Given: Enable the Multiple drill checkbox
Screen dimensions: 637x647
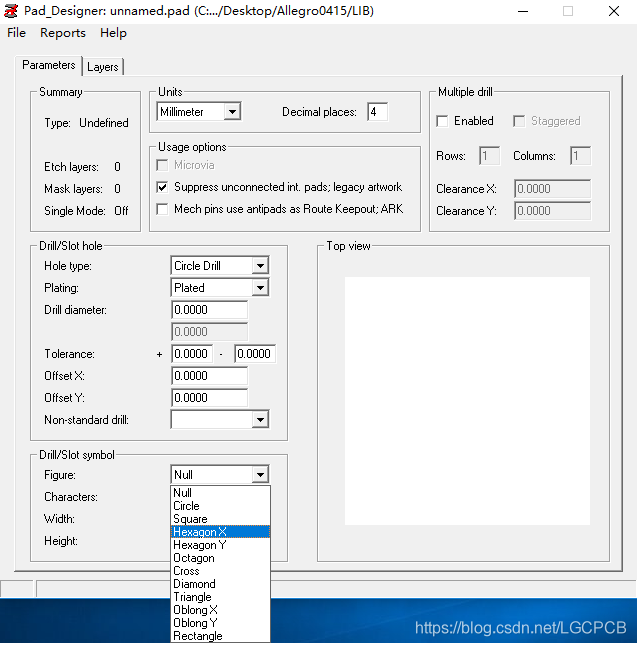Looking at the screenshot, I should [443, 121].
